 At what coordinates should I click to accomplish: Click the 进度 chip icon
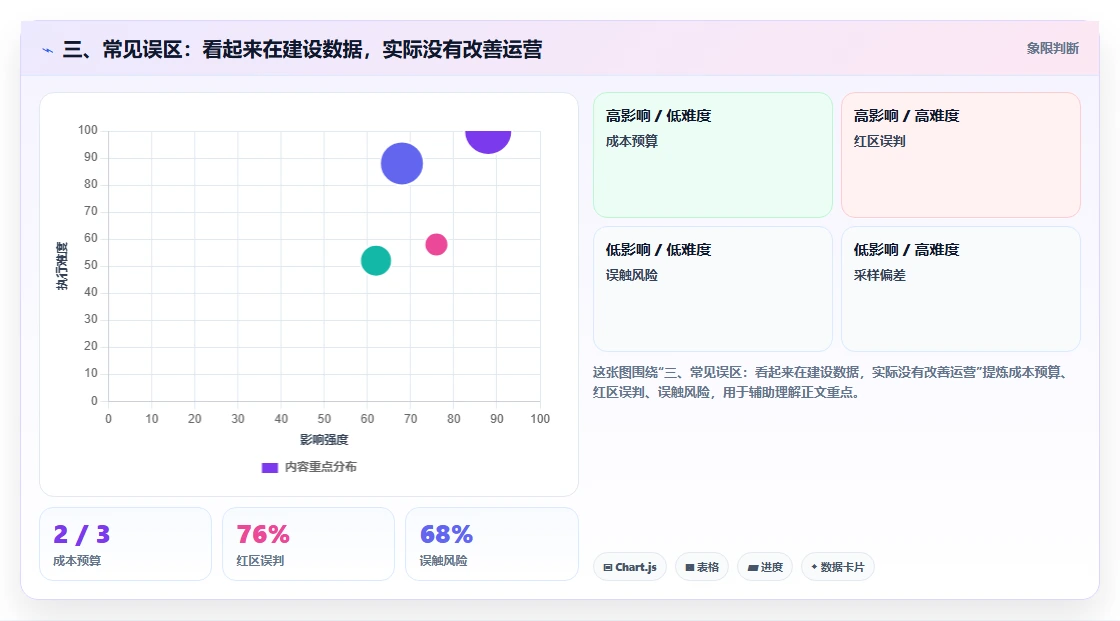pyautogui.click(x=752, y=567)
